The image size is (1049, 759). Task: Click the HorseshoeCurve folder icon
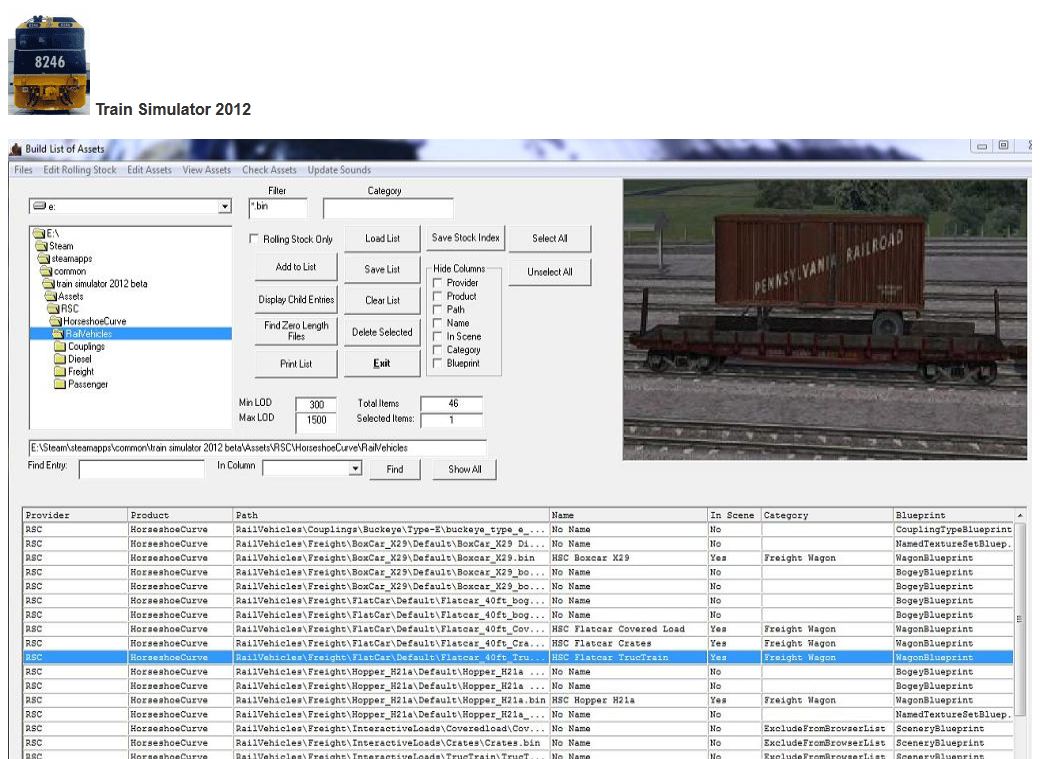56,321
